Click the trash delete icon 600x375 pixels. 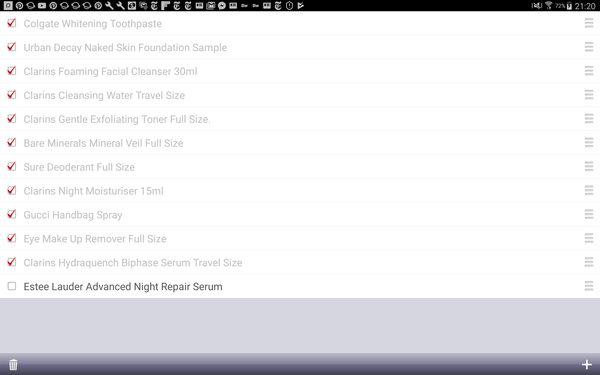pyautogui.click(x=13, y=364)
